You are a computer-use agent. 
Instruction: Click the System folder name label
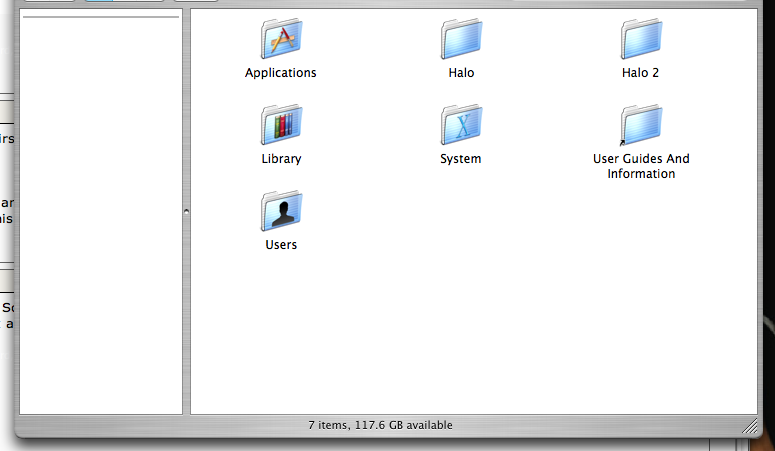(461, 159)
